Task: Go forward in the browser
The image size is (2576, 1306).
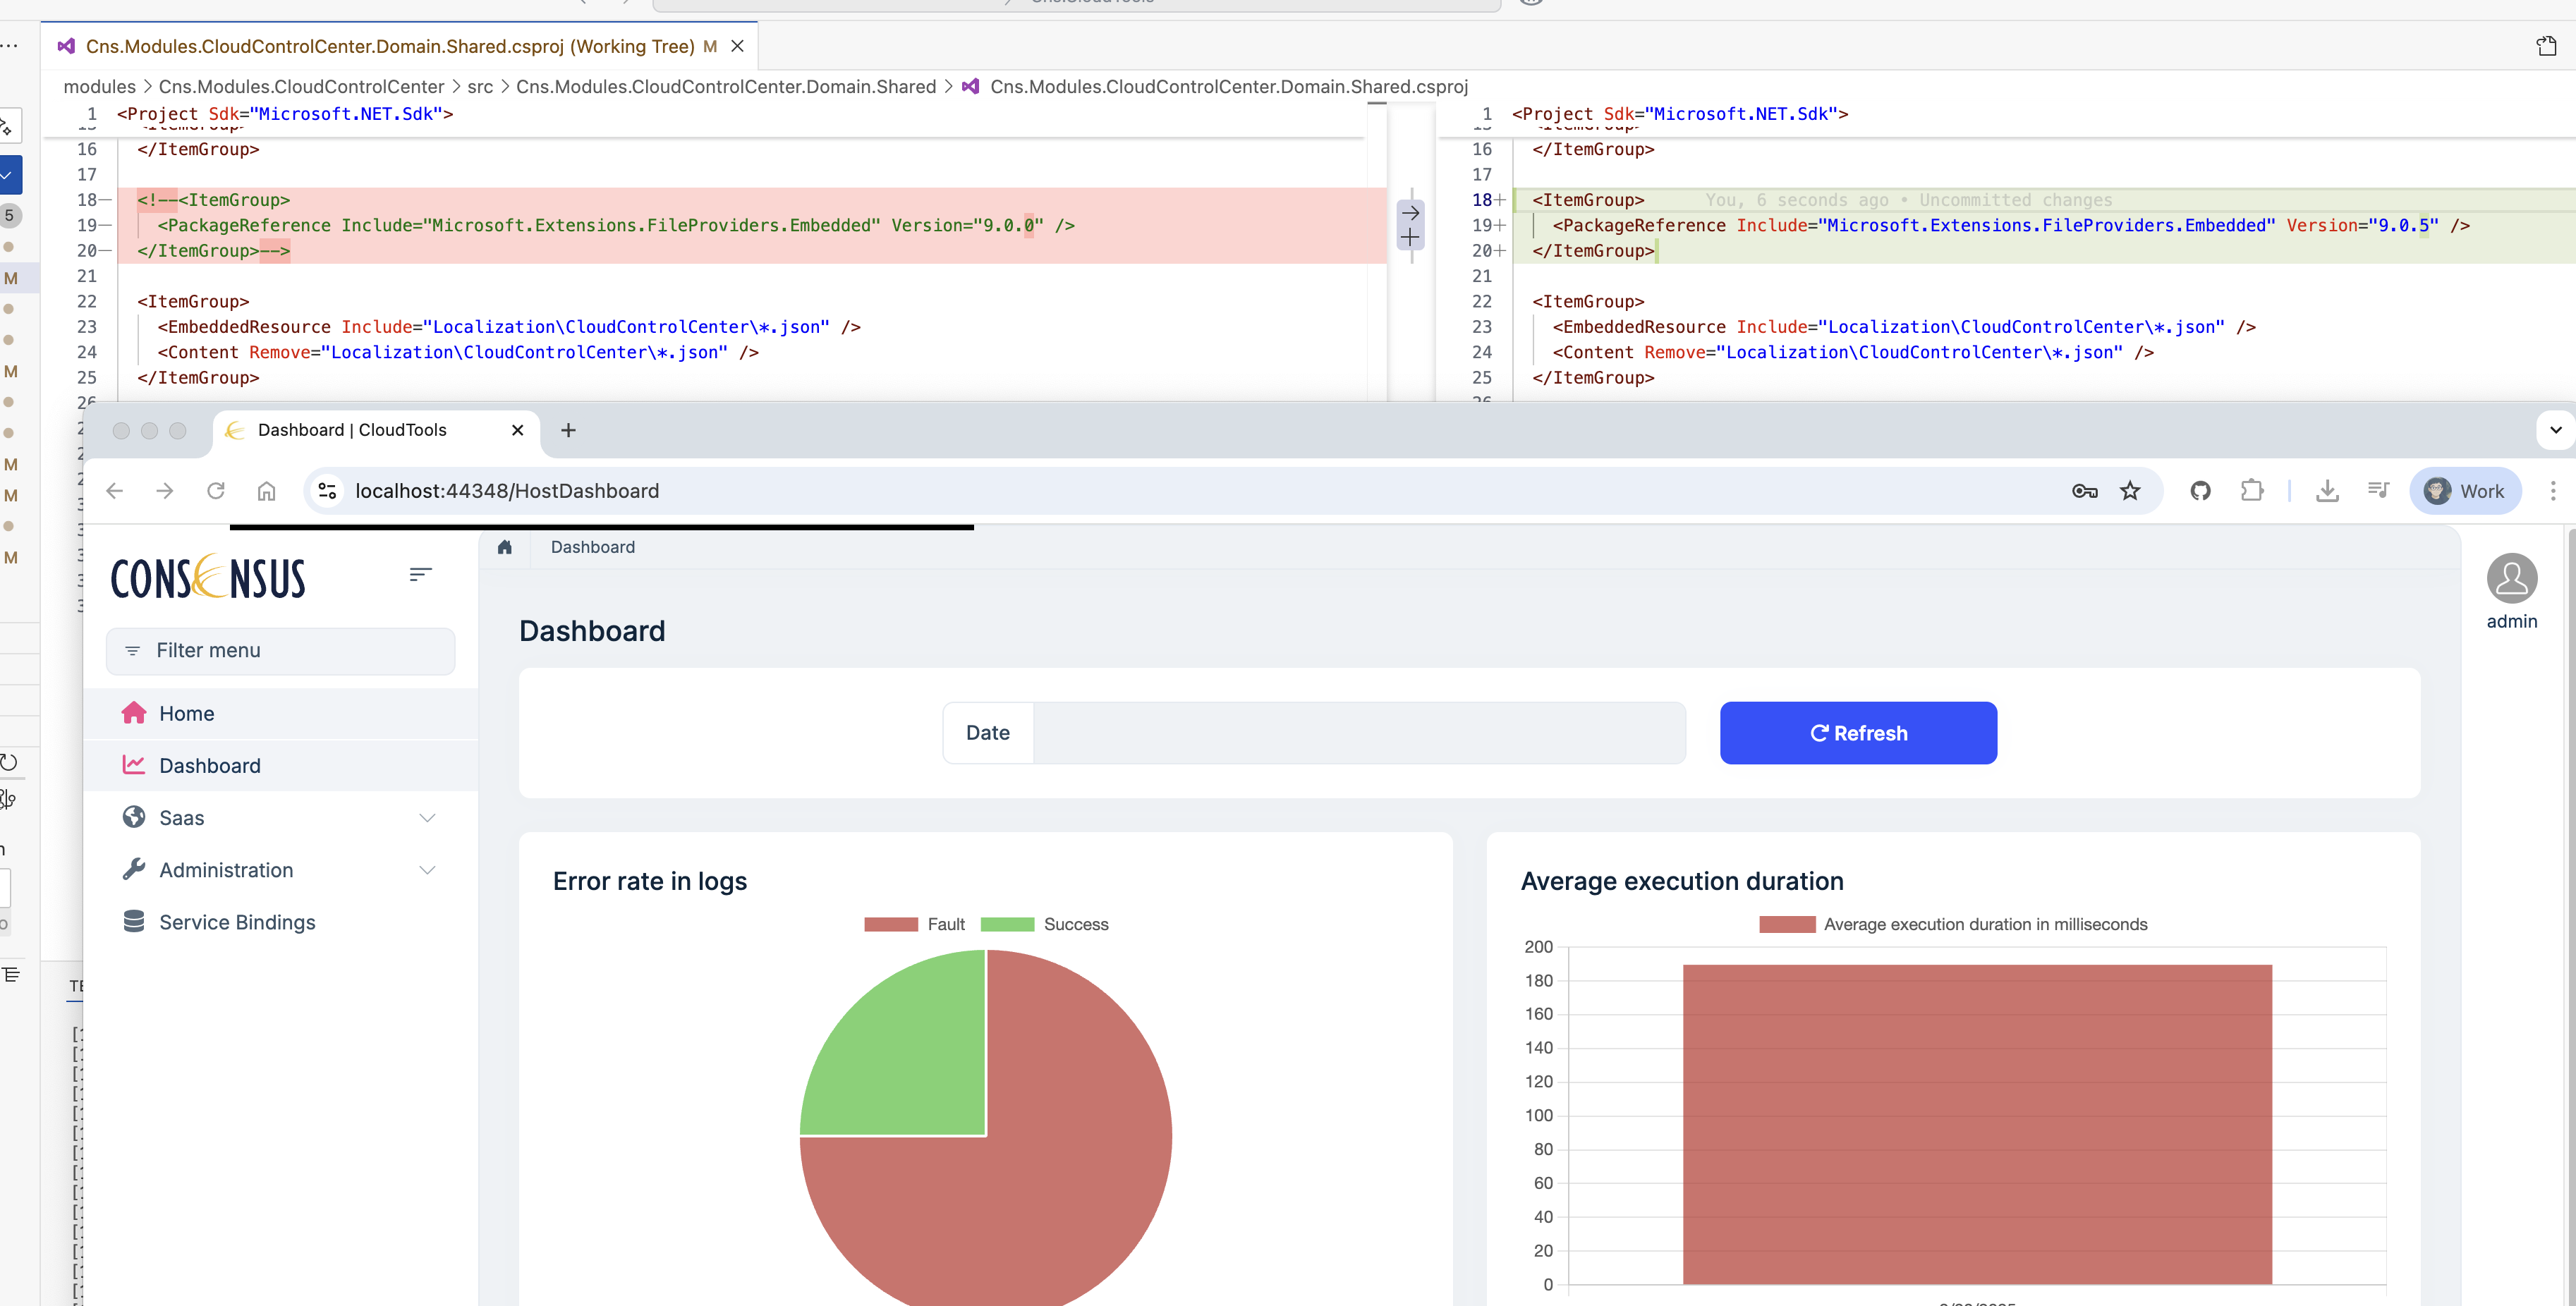Action: [x=165, y=491]
